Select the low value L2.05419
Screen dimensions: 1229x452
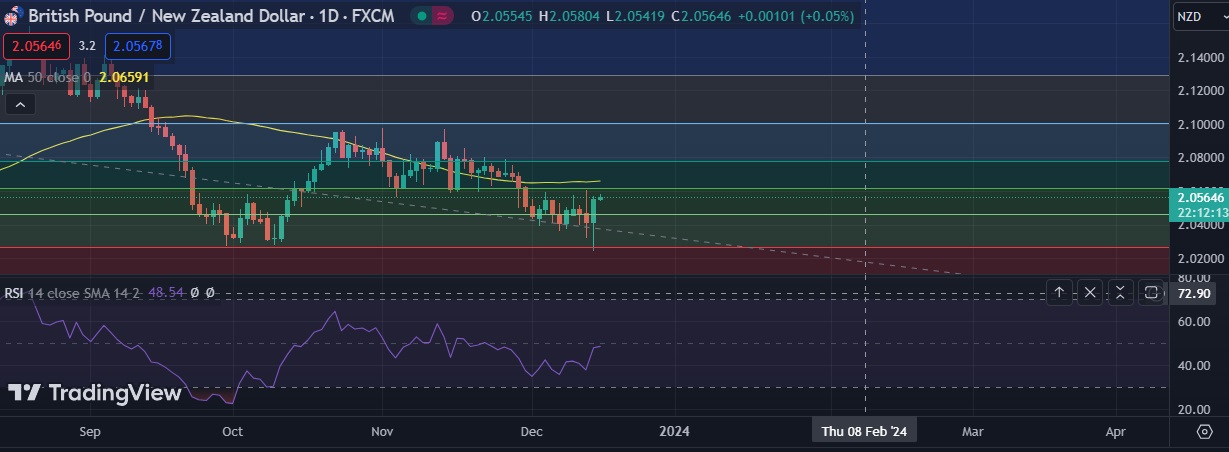point(636,16)
